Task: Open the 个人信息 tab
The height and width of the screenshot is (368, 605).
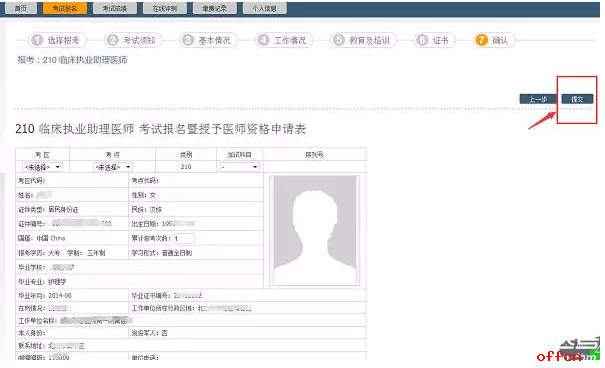Action: pyautogui.click(x=265, y=8)
